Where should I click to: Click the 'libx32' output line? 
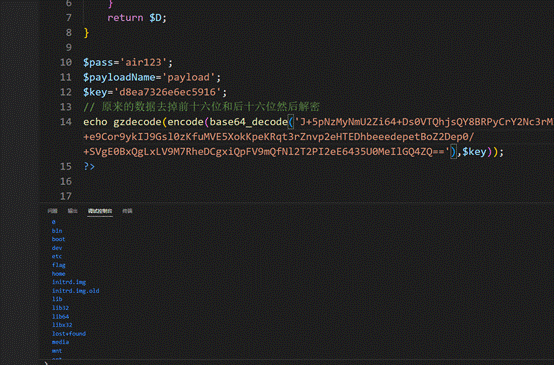point(62,325)
